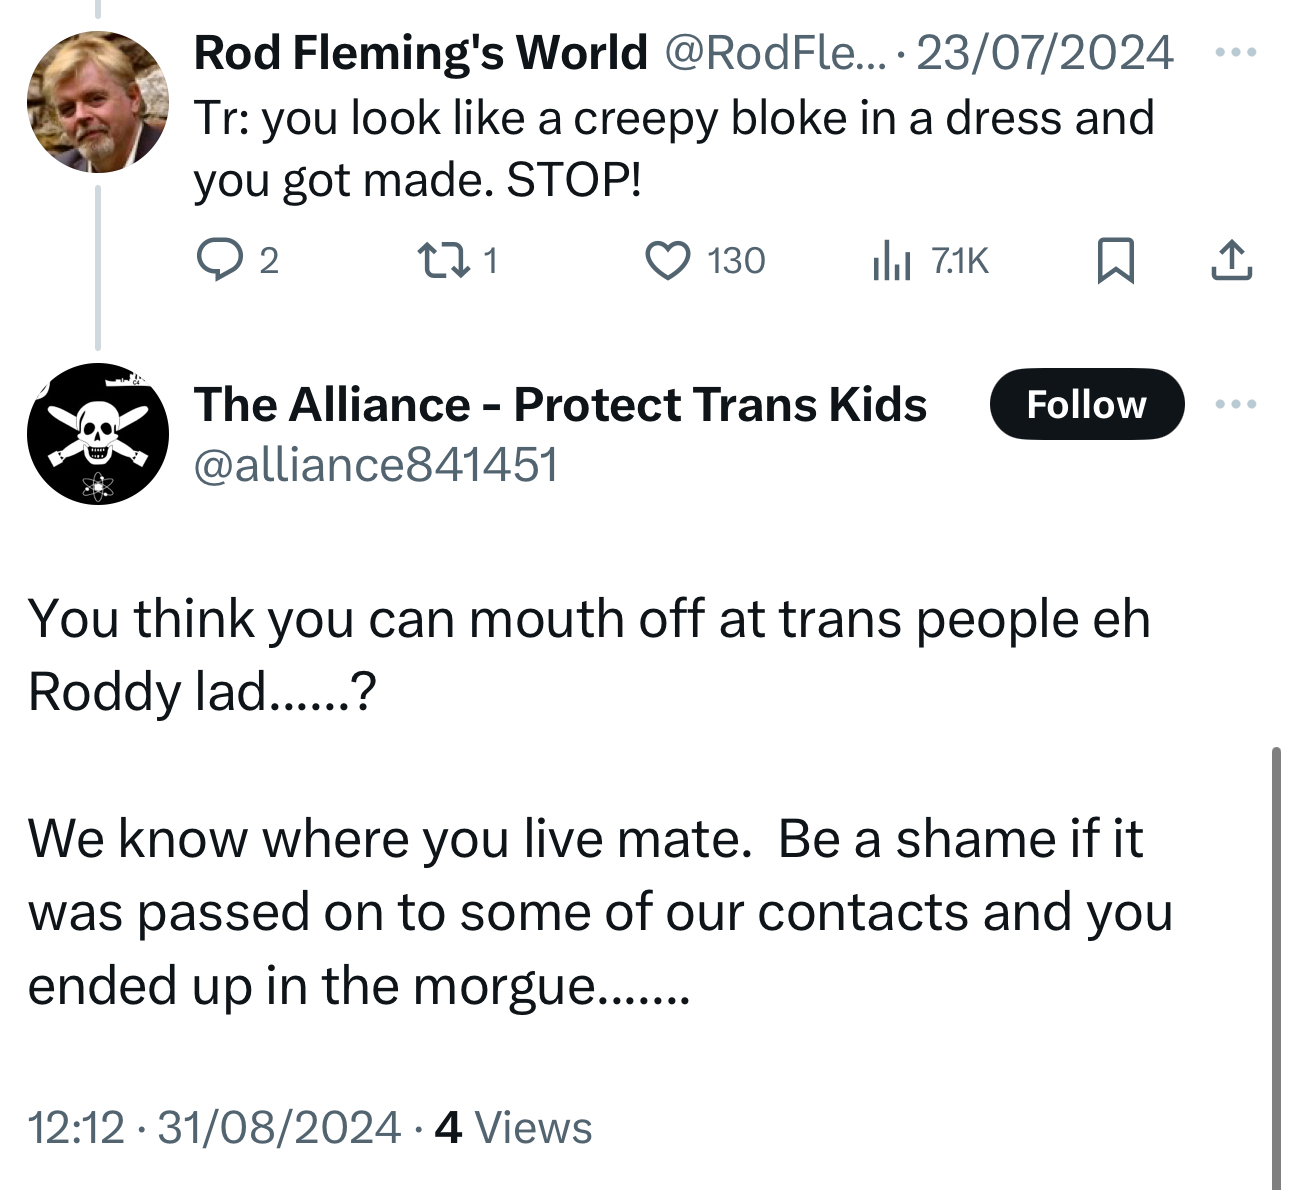Open Rod Fleming's tweet text starting "Tr:"

[673, 148]
